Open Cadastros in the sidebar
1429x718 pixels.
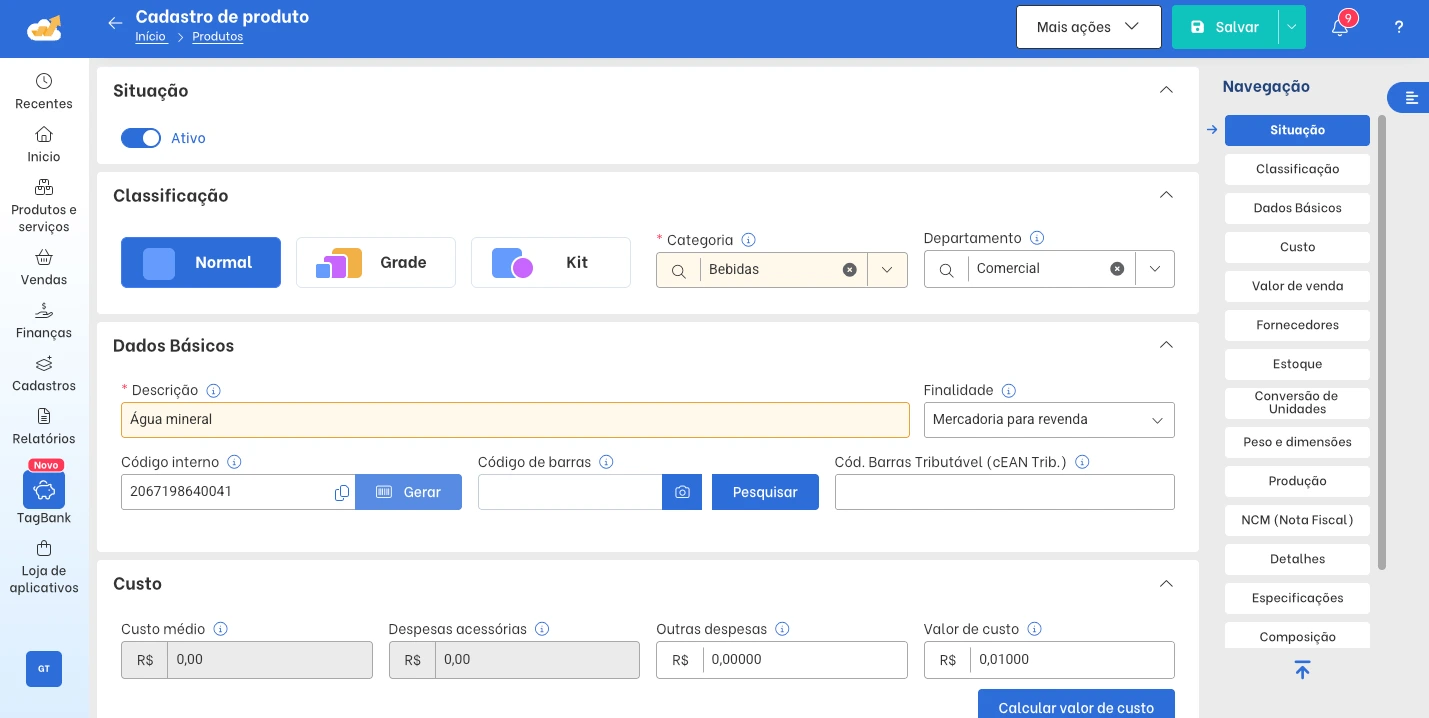[44, 373]
